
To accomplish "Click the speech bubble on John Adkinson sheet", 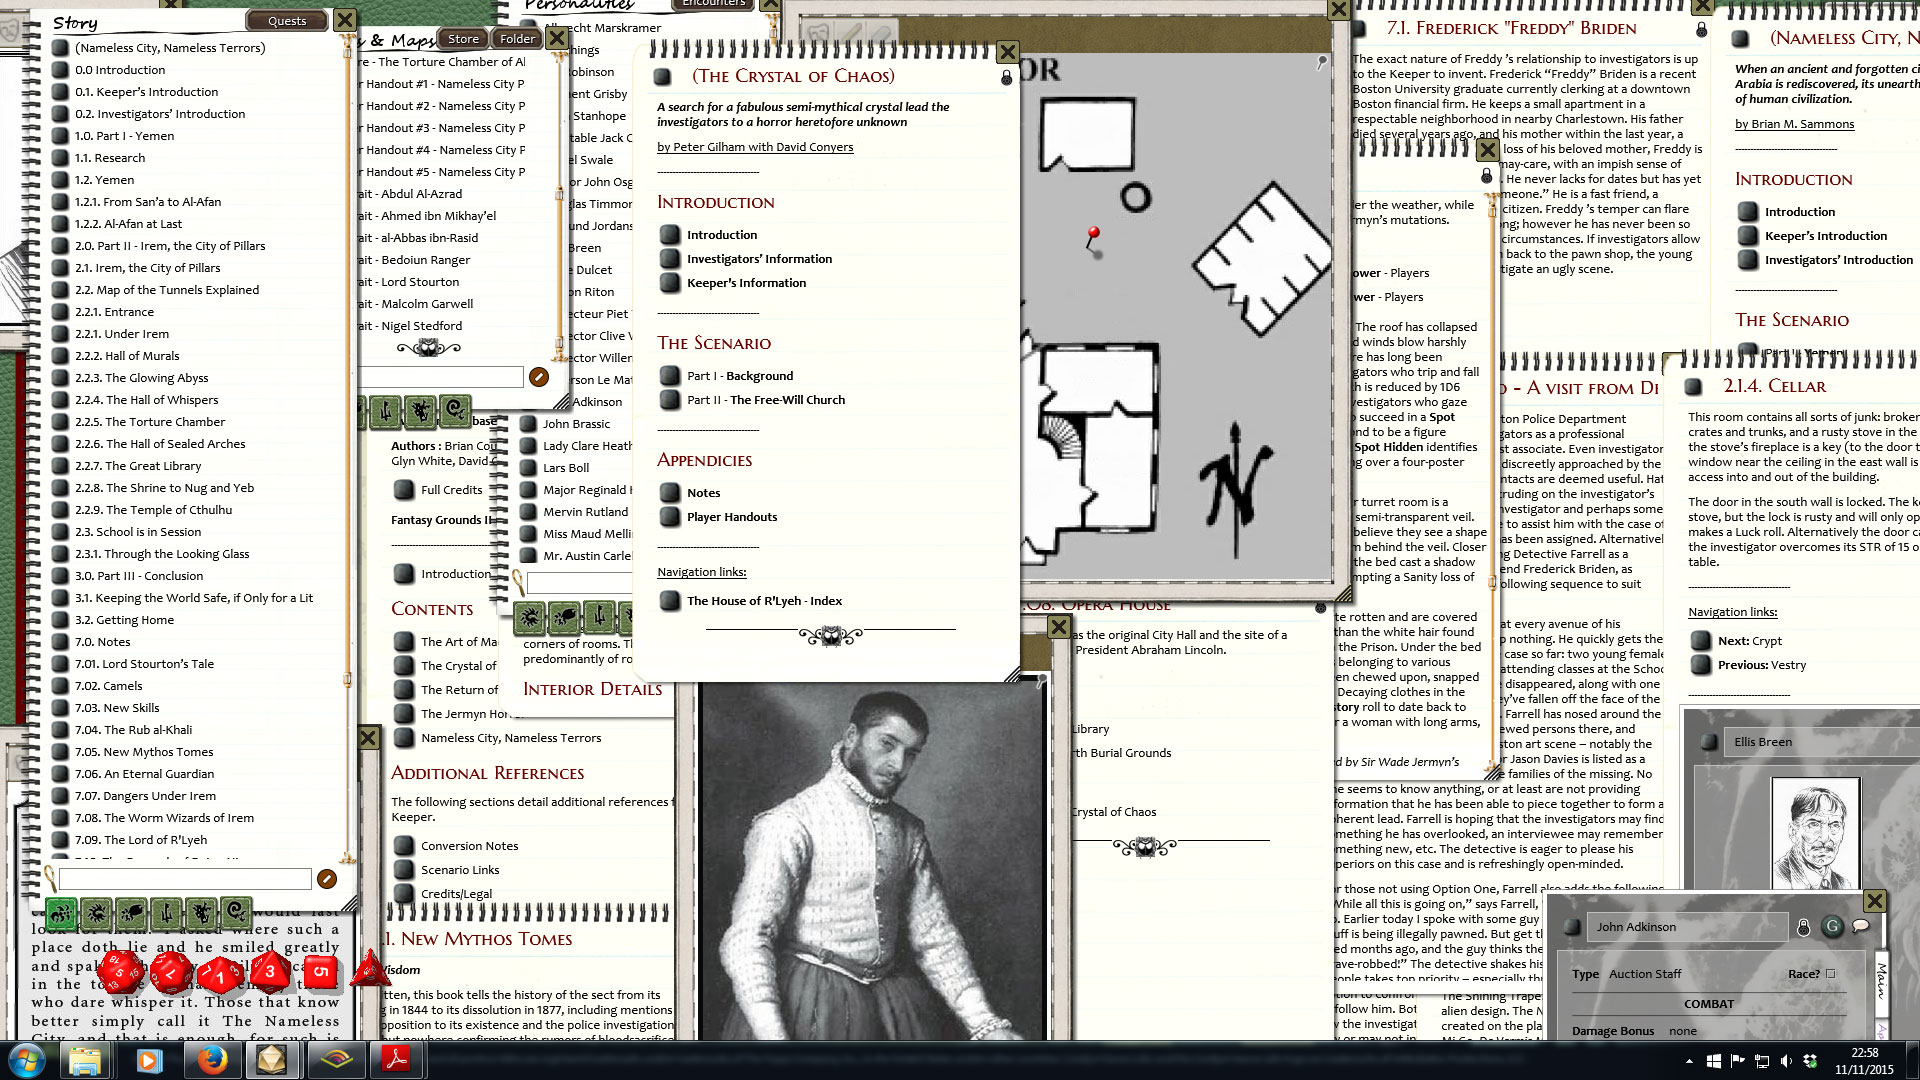I will [1861, 926].
